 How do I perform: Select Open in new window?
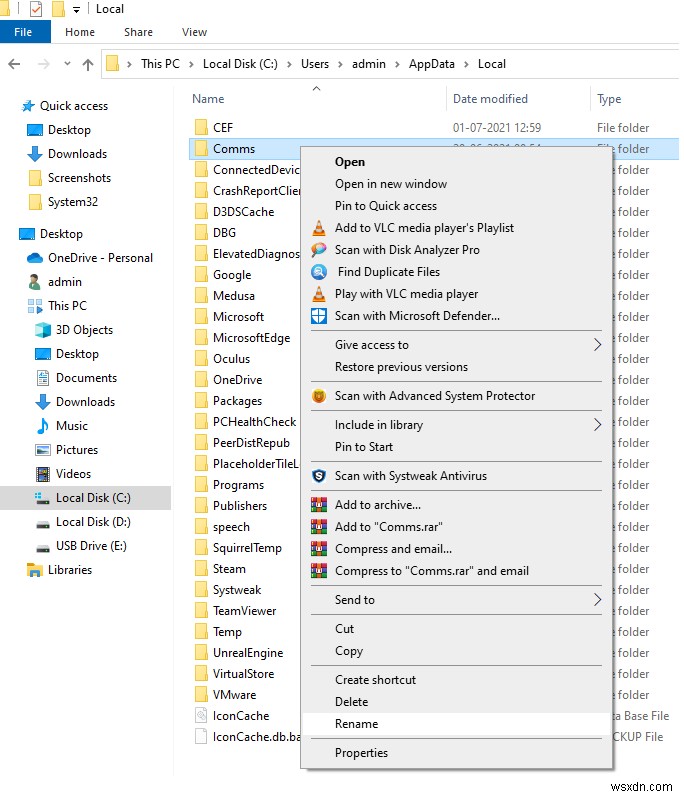pyautogui.click(x=456, y=184)
